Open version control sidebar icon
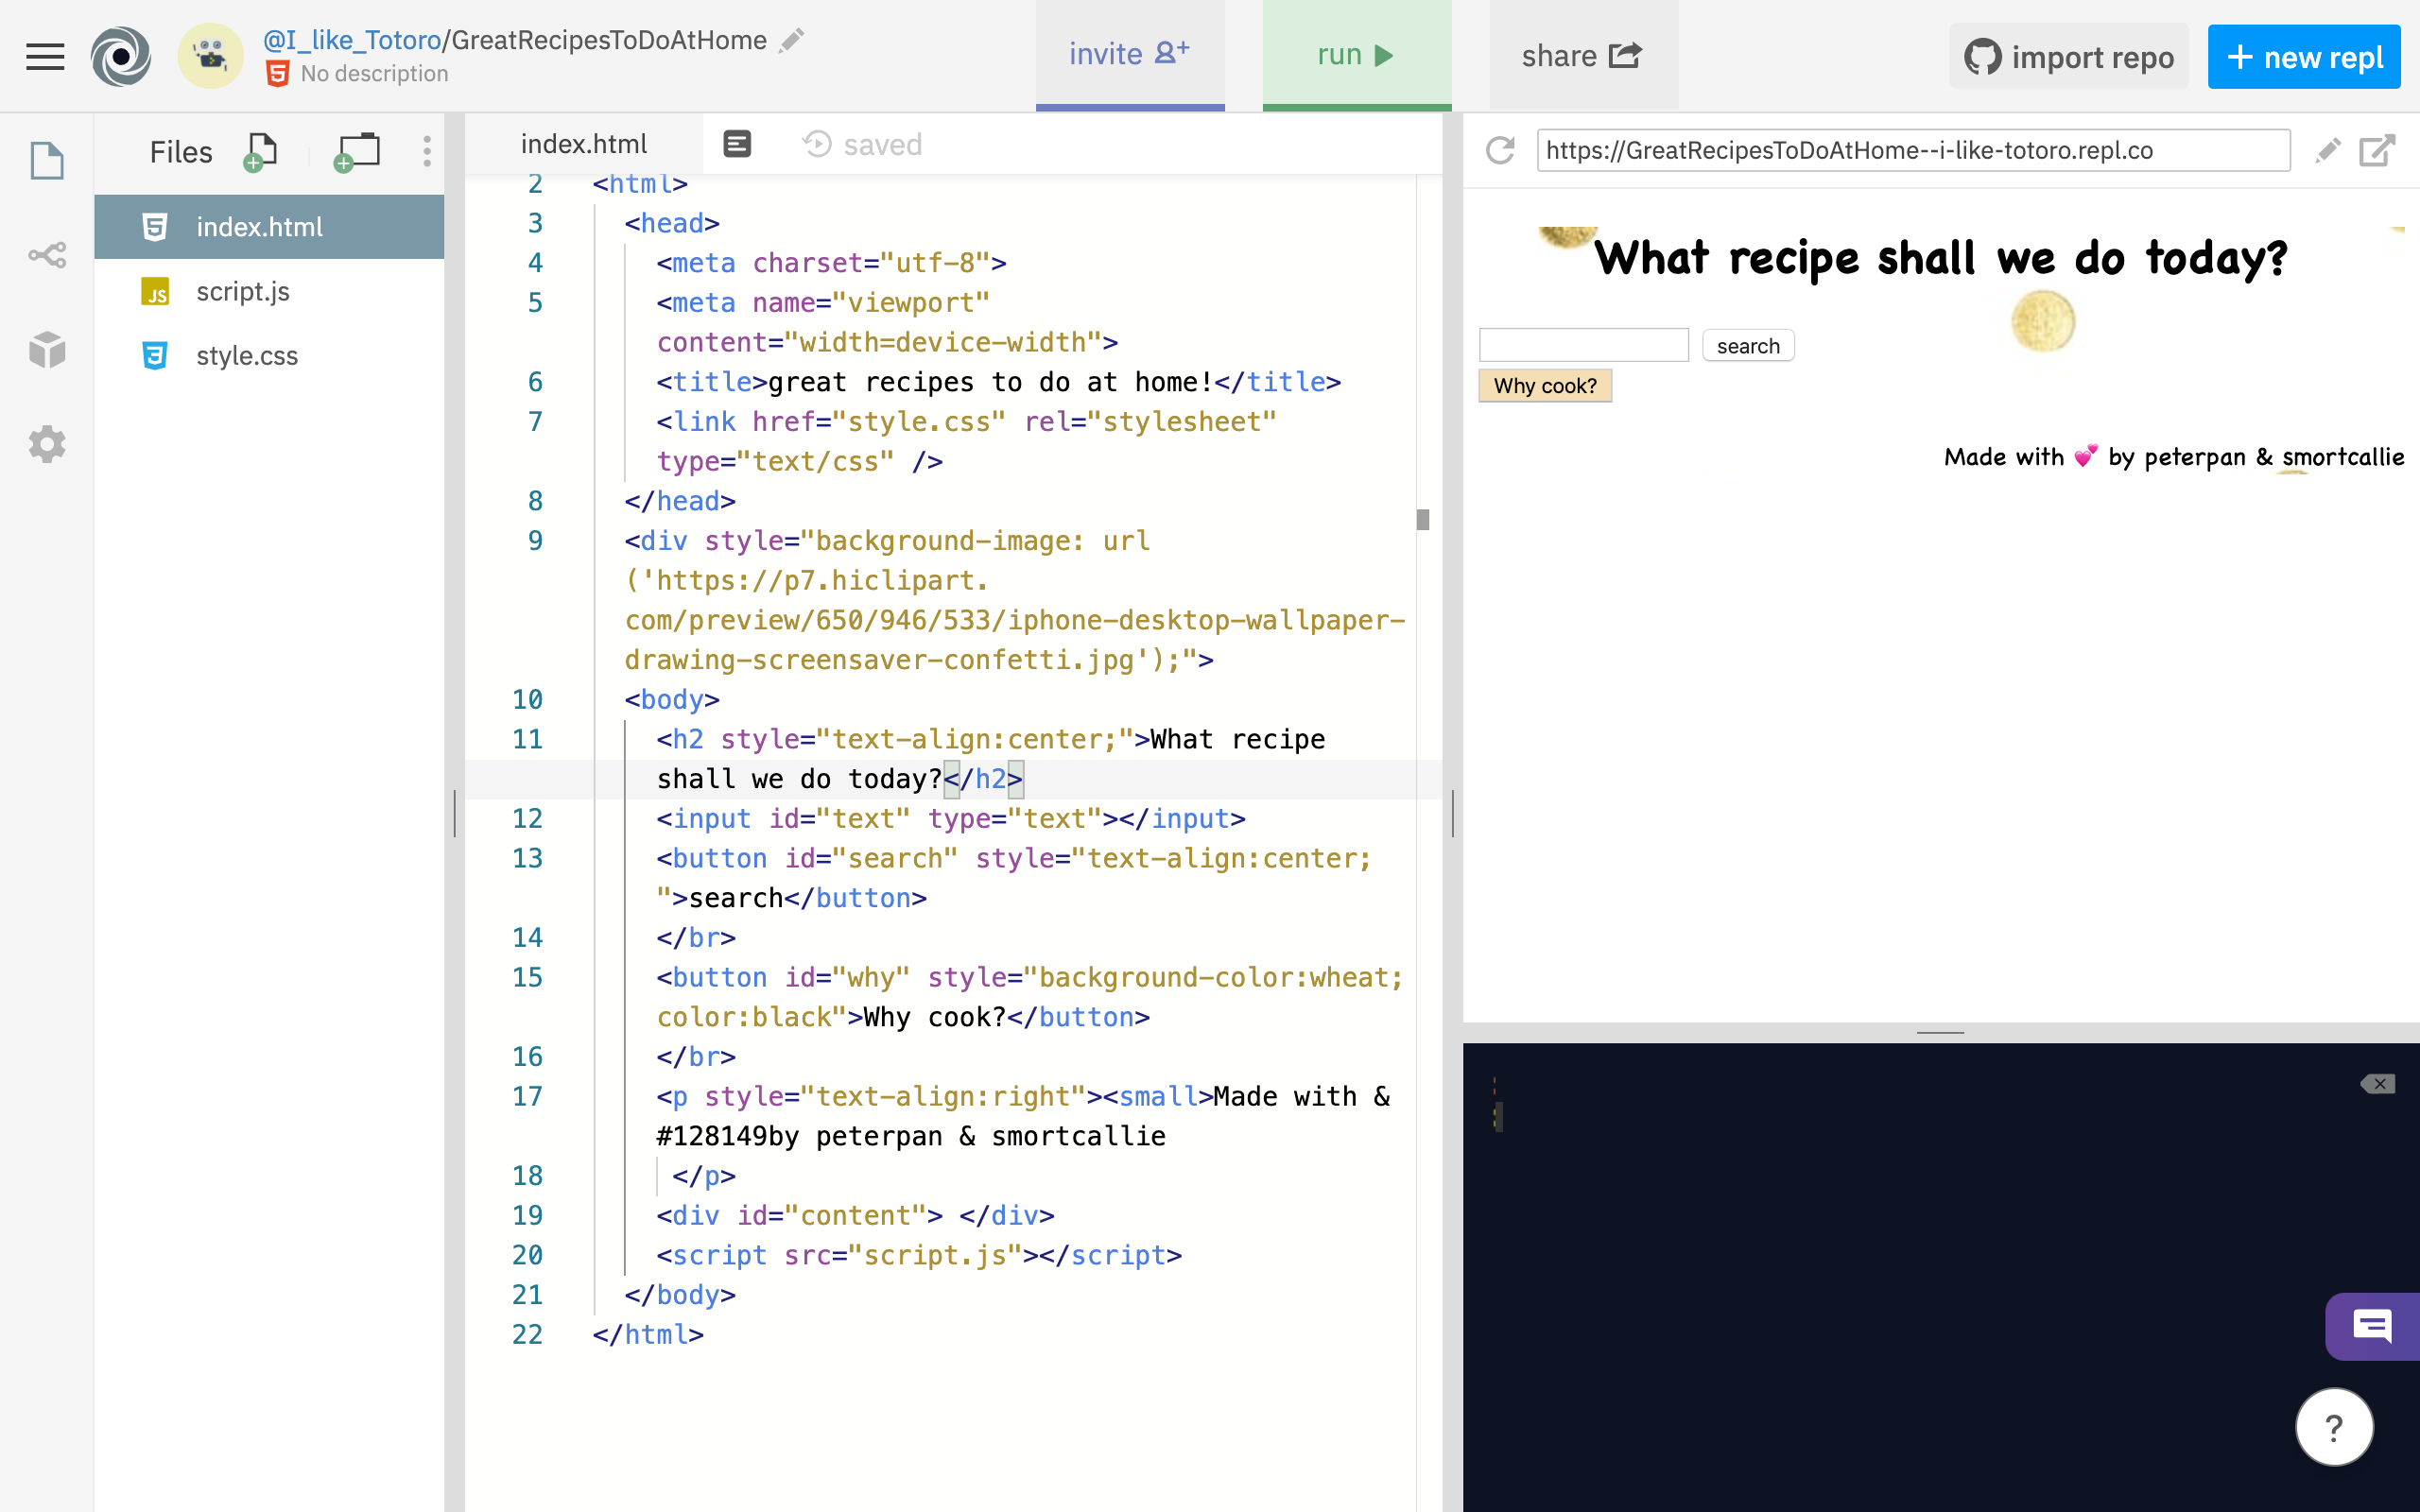The width and height of the screenshot is (2420, 1512). click(x=47, y=255)
